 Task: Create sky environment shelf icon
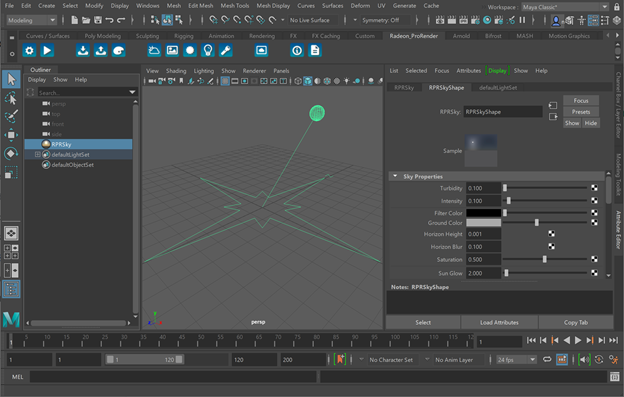154,51
